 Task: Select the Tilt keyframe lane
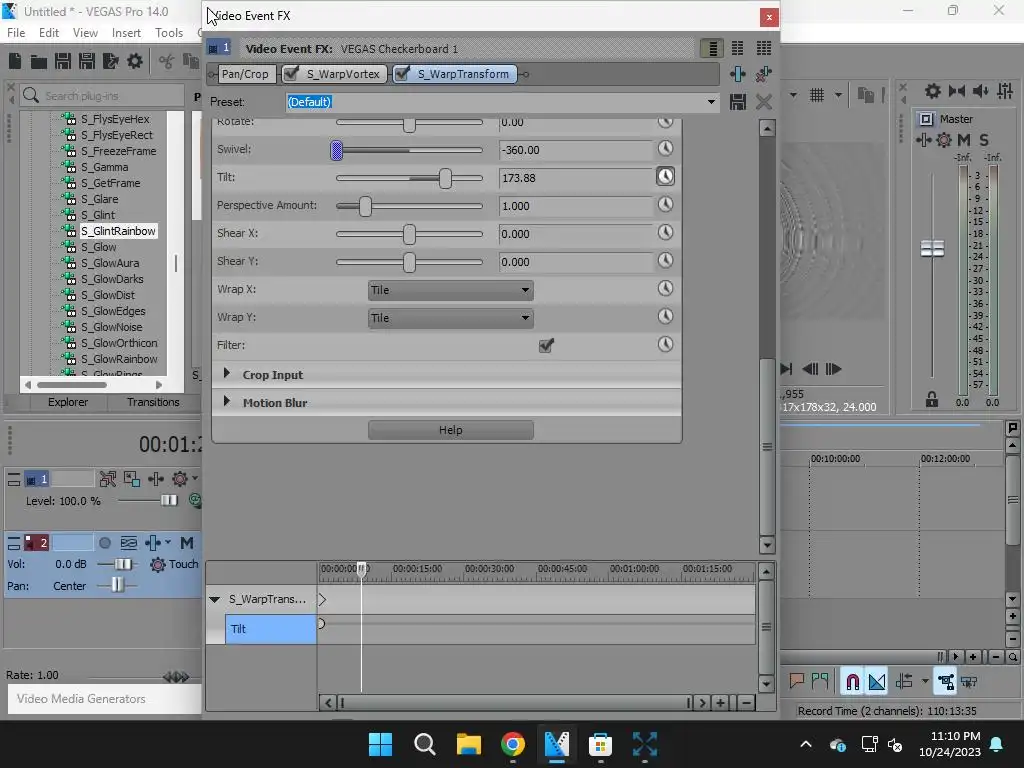coord(270,629)
